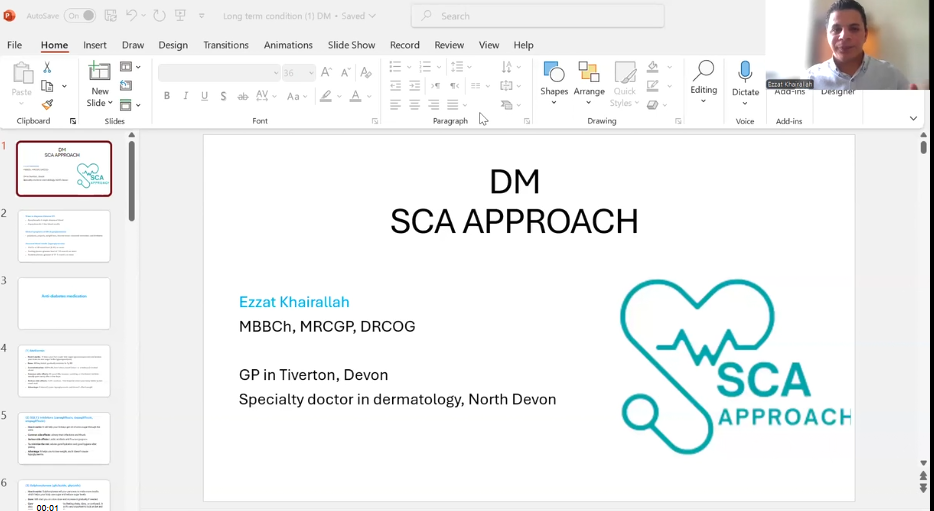Toggle Italic formatting
934x511 pixels.
click(x=186, y=96)
